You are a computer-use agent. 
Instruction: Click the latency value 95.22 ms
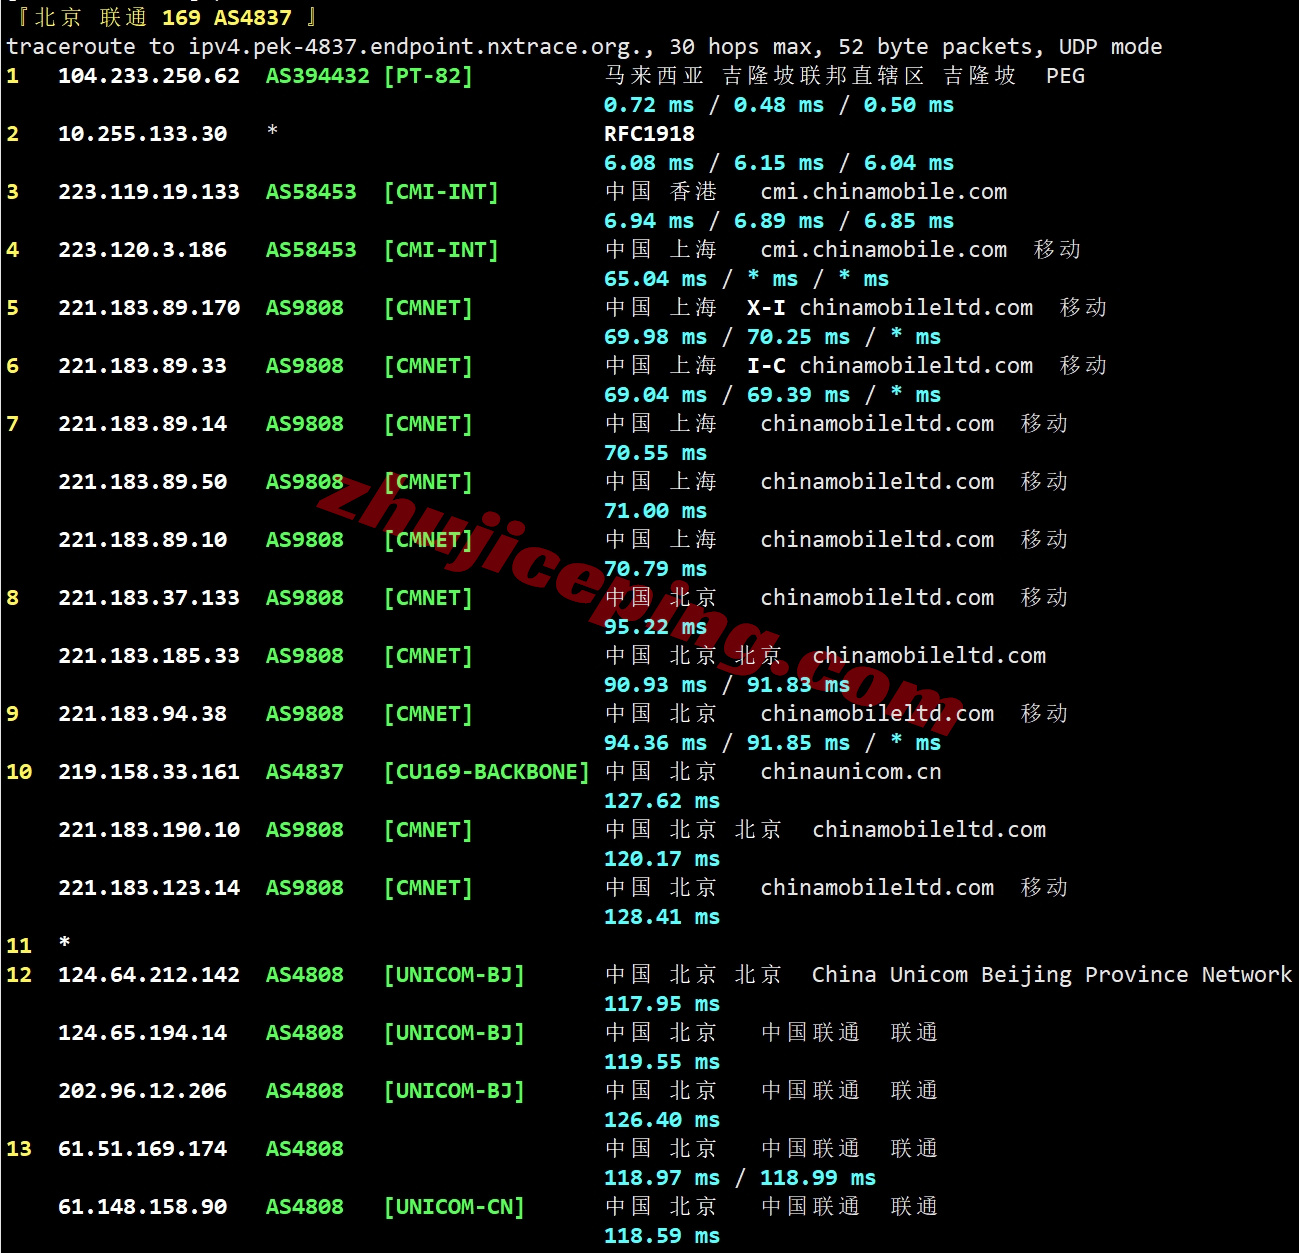[655, 627]
